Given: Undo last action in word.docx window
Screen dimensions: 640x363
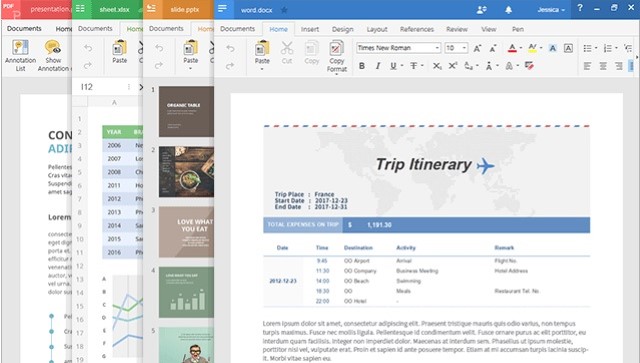Looking at the screenshot, I should (231, 49).
